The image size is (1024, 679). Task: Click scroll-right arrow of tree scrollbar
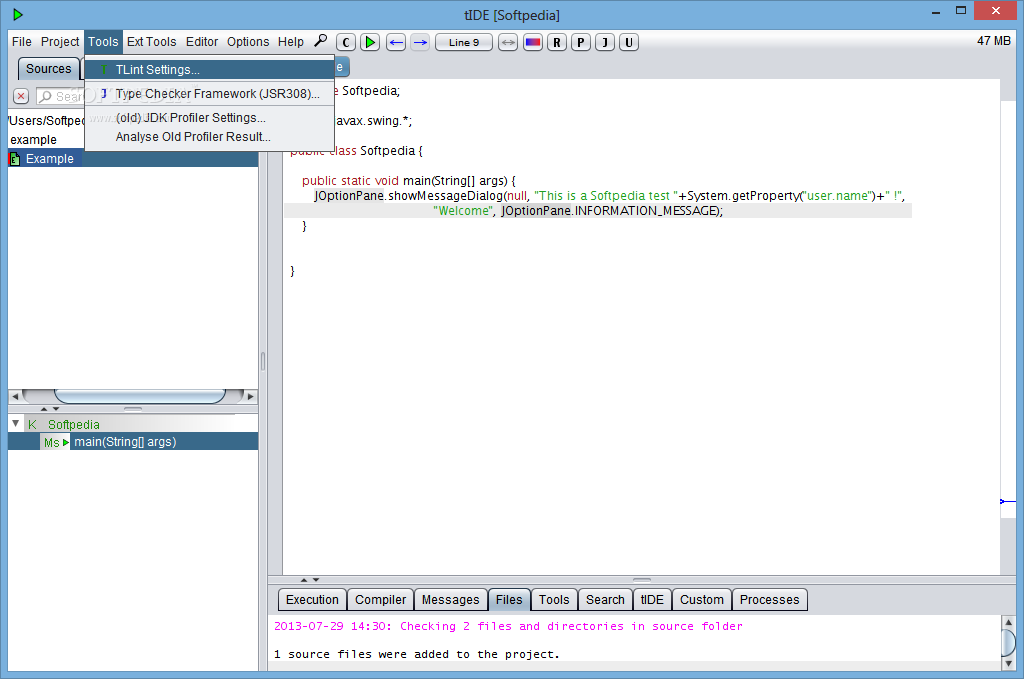pyautogui.click(x=250, y=396)
